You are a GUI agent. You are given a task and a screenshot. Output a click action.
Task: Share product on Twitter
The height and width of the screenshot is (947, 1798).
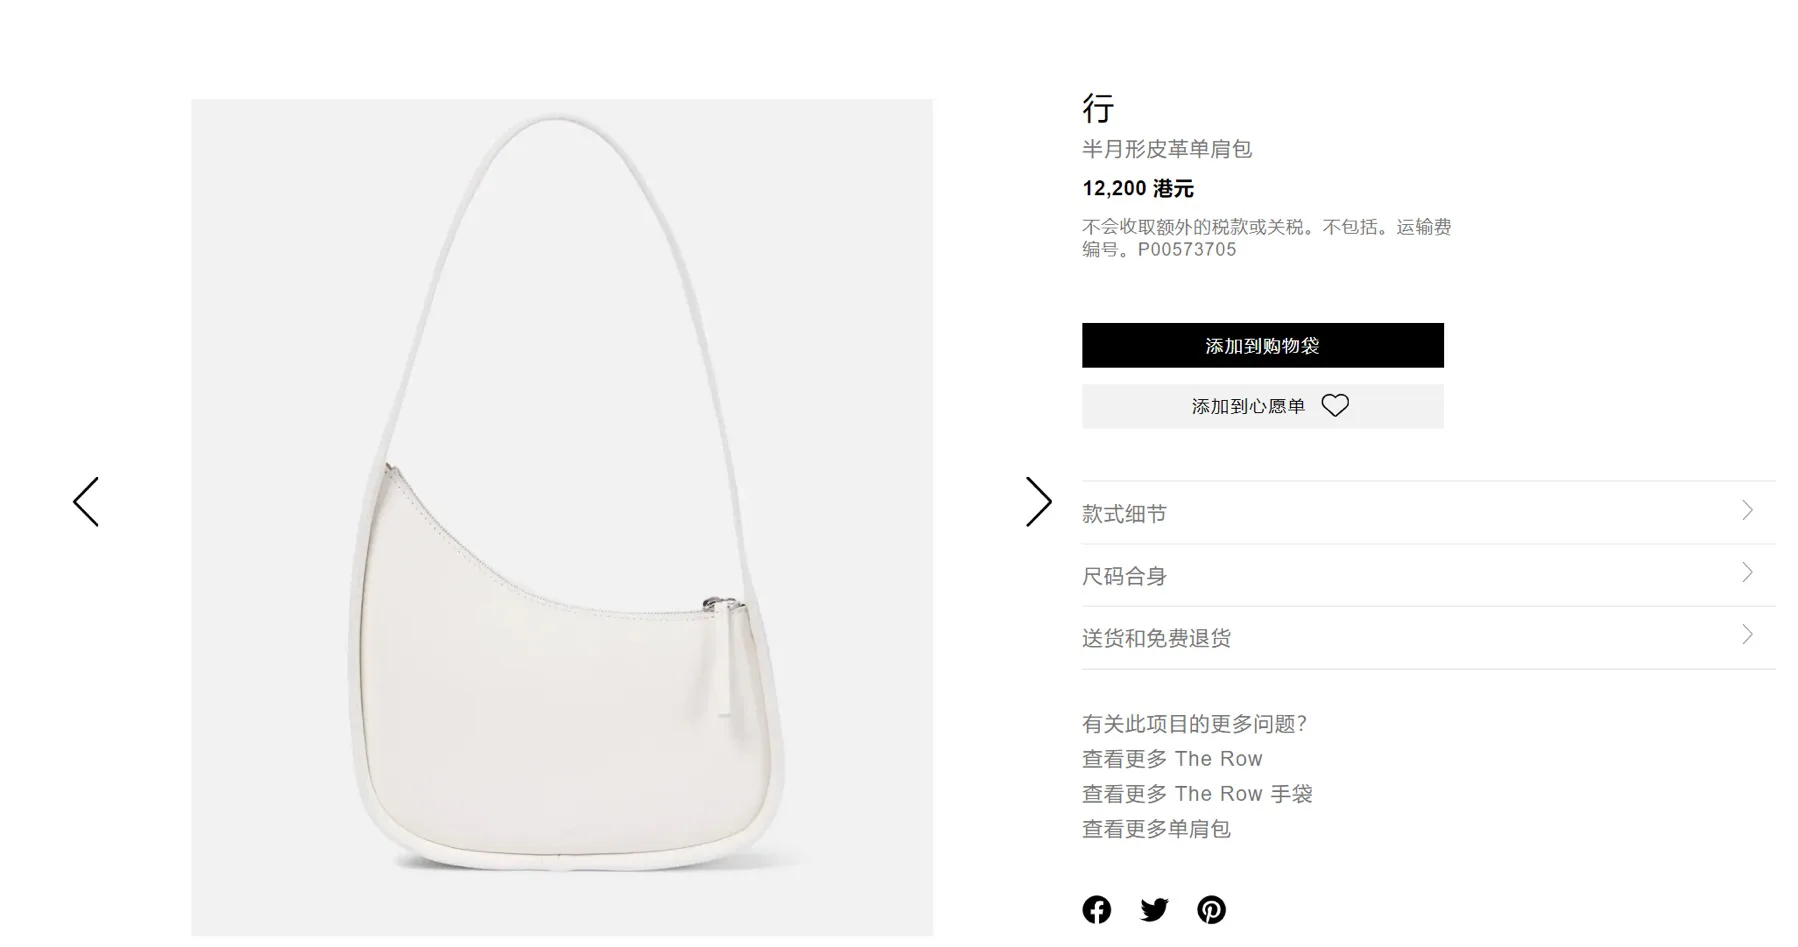tap(1154, 909)
